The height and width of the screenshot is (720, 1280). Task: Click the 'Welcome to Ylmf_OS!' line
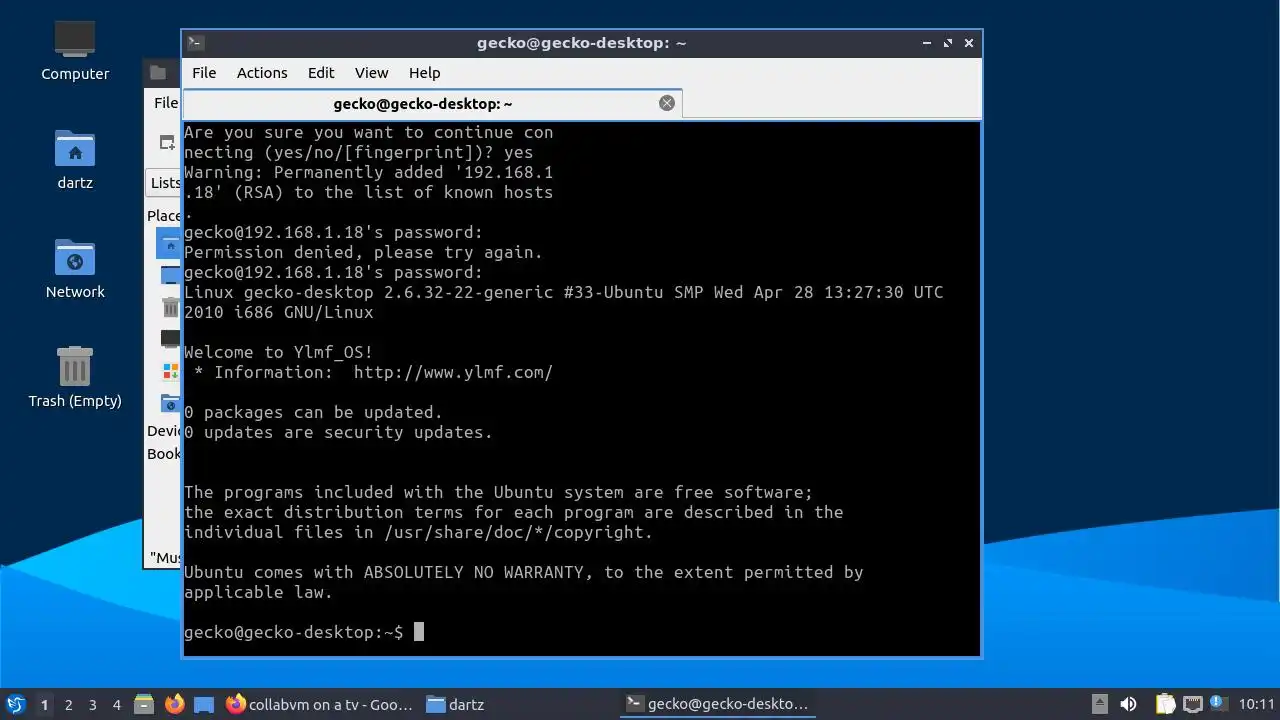[x=278, y=352]
